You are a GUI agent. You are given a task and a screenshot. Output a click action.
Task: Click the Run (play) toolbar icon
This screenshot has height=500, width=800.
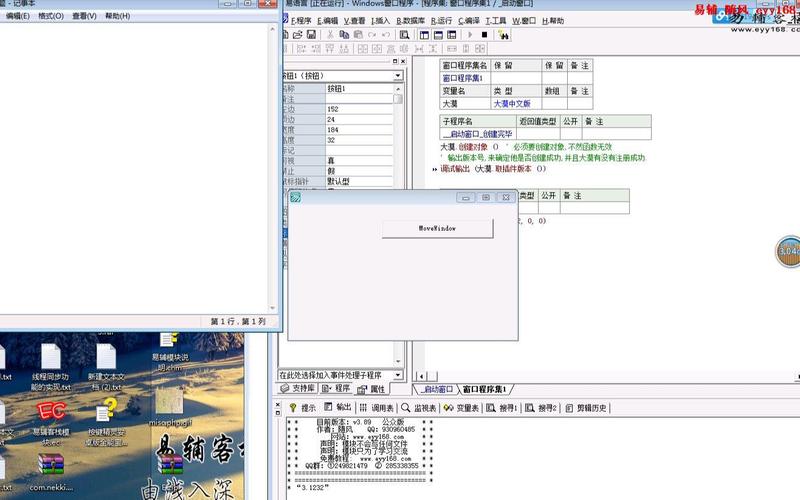click(470, 35)
